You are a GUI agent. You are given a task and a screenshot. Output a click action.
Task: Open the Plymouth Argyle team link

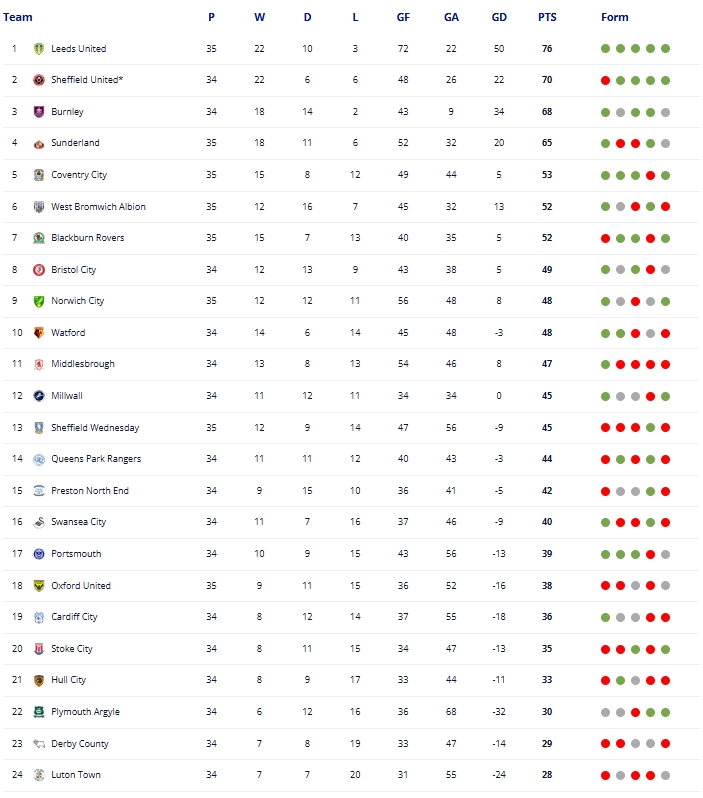click(x=85, y=712)
